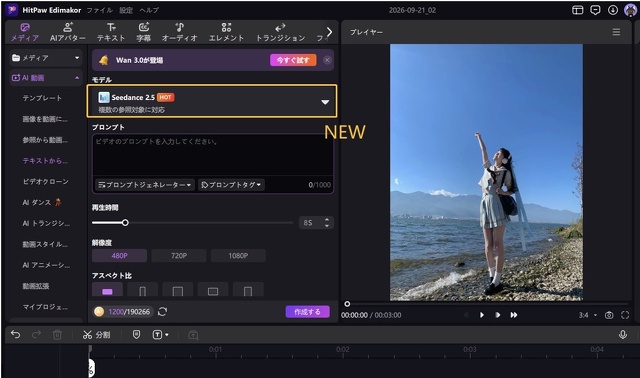Show more tabs with right chevron

coord(329,32)
